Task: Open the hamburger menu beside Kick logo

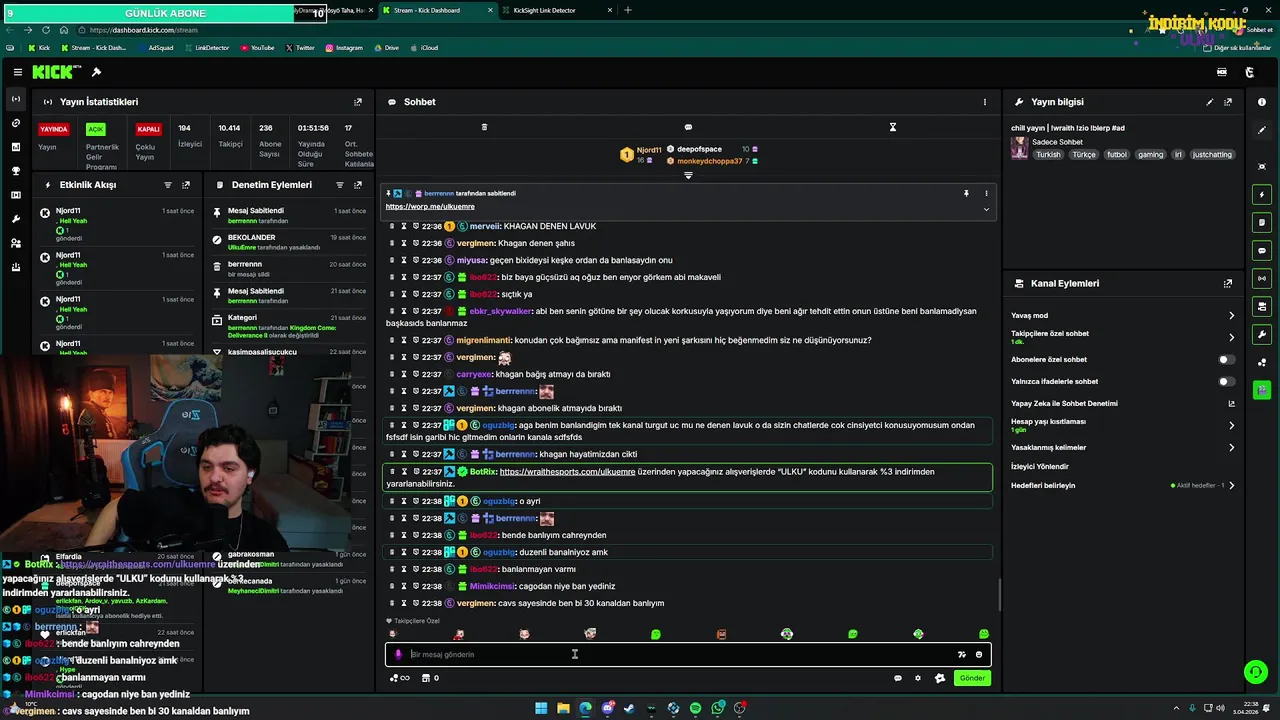Action: tap(17, 72)
